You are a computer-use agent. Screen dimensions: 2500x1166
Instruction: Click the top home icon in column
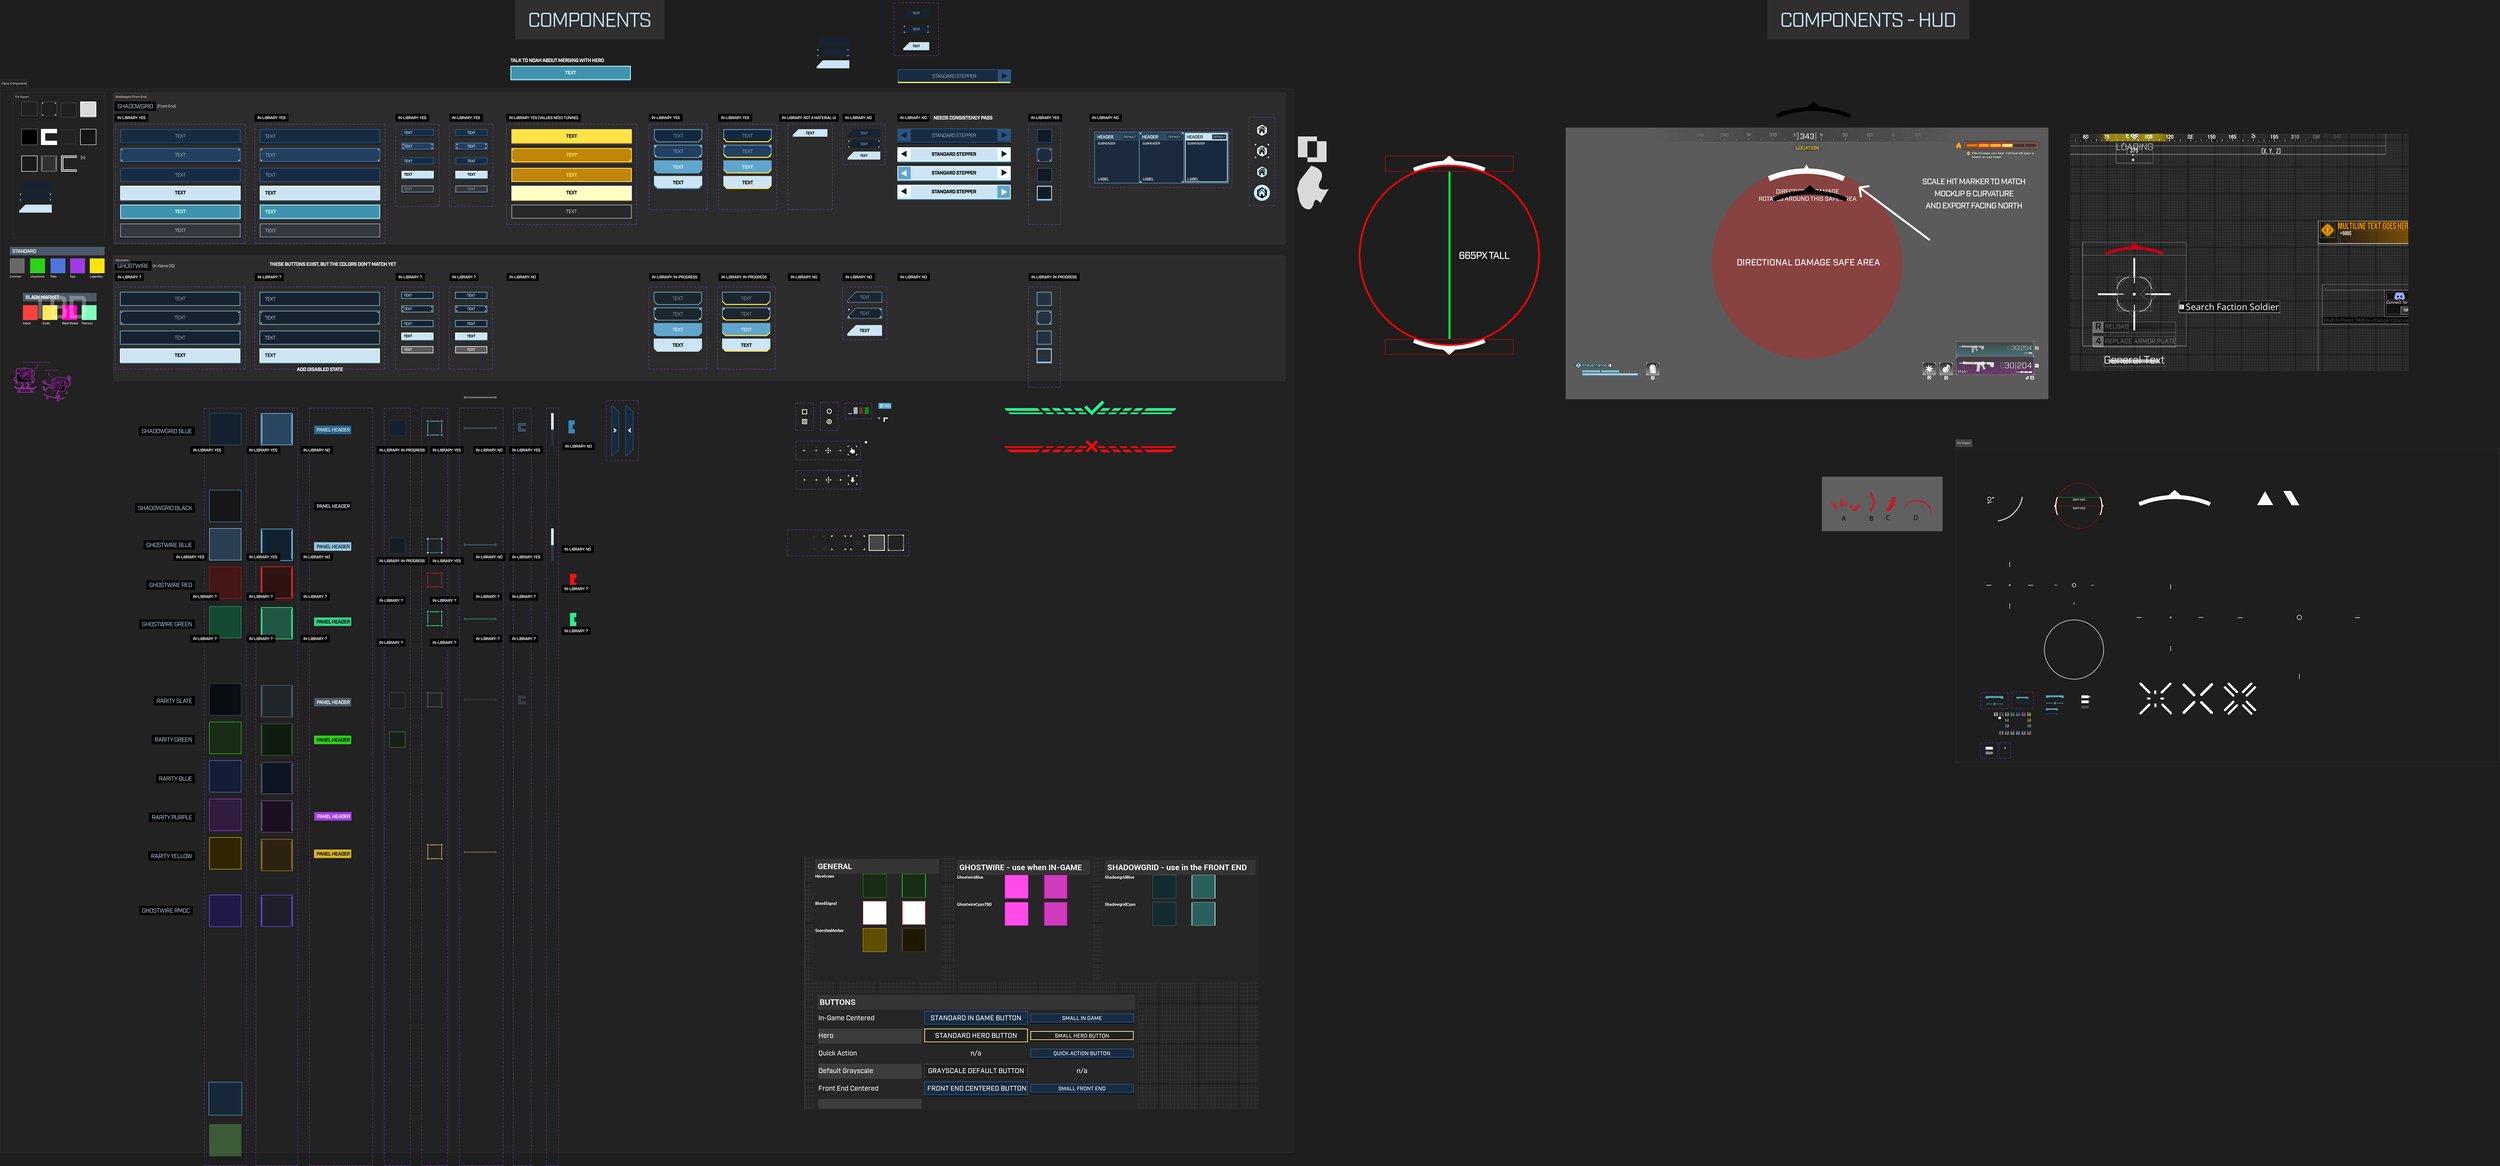(1262, 130)
